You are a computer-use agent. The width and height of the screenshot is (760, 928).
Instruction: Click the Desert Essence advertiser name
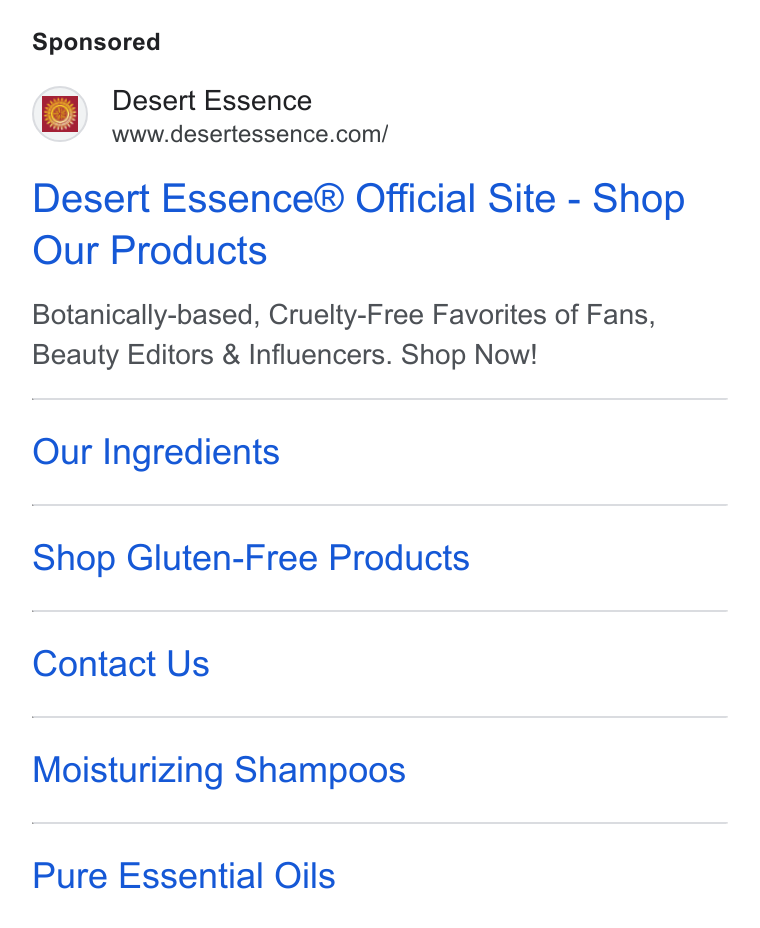[212, 101]
